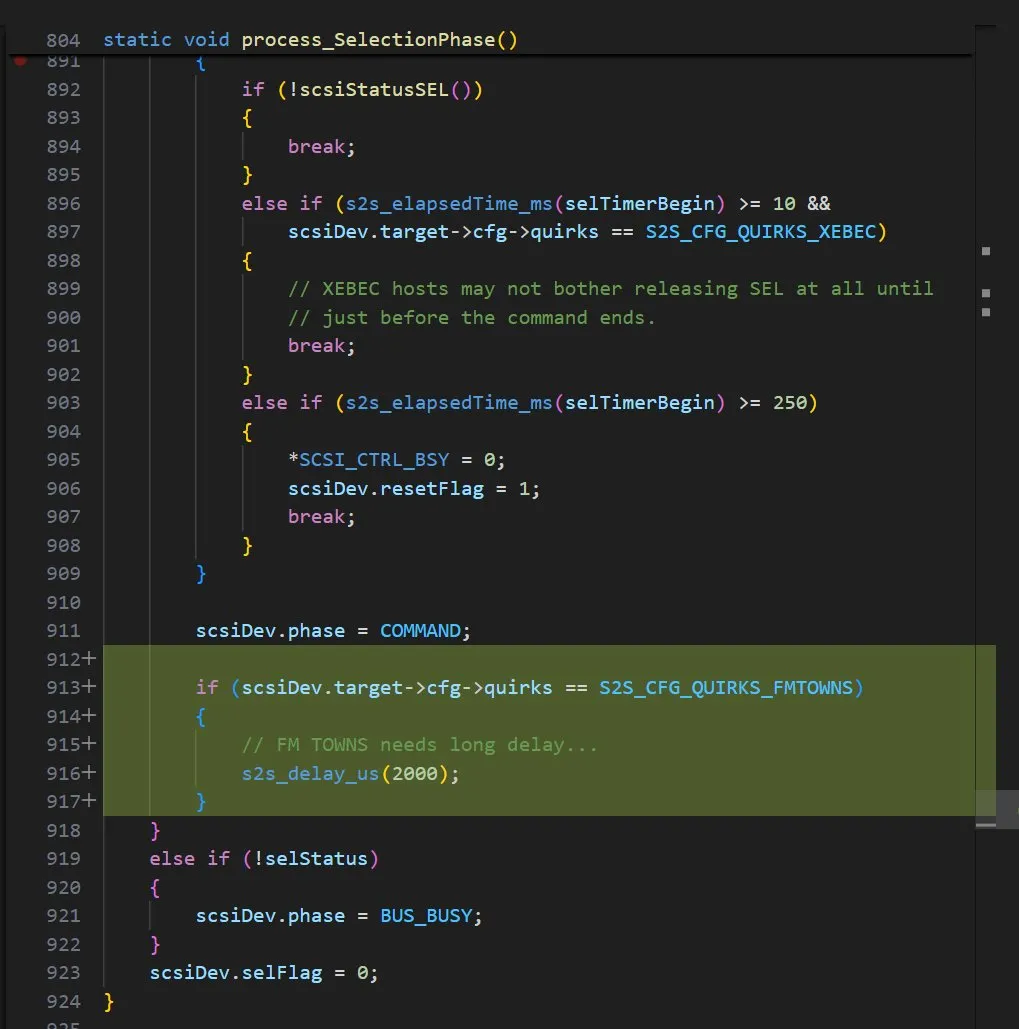
Task: Click the comment starting with XEBEC hosts
Action: click(x=610, y=289)
